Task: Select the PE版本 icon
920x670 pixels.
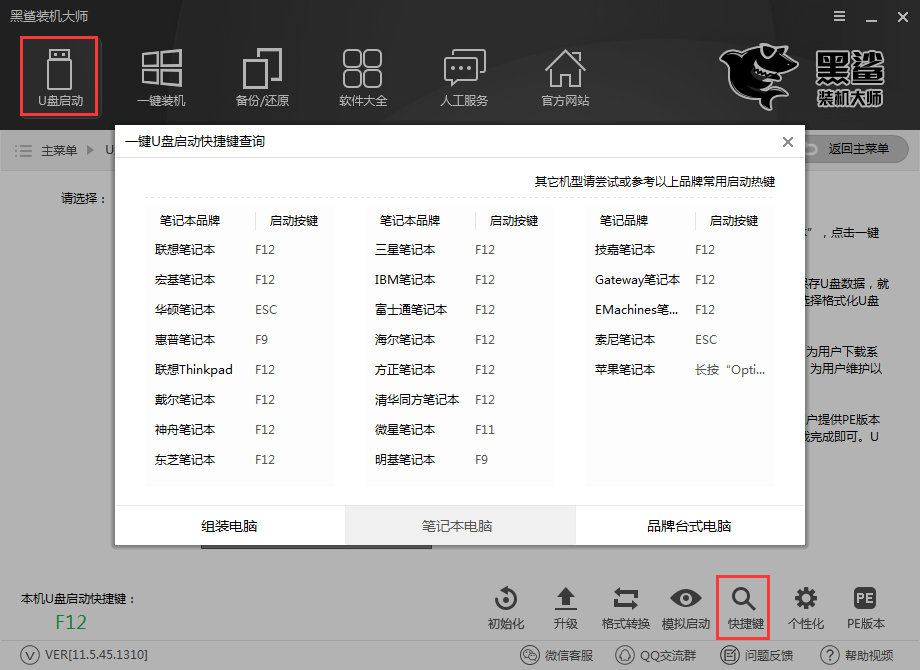Action: (865, 607)
